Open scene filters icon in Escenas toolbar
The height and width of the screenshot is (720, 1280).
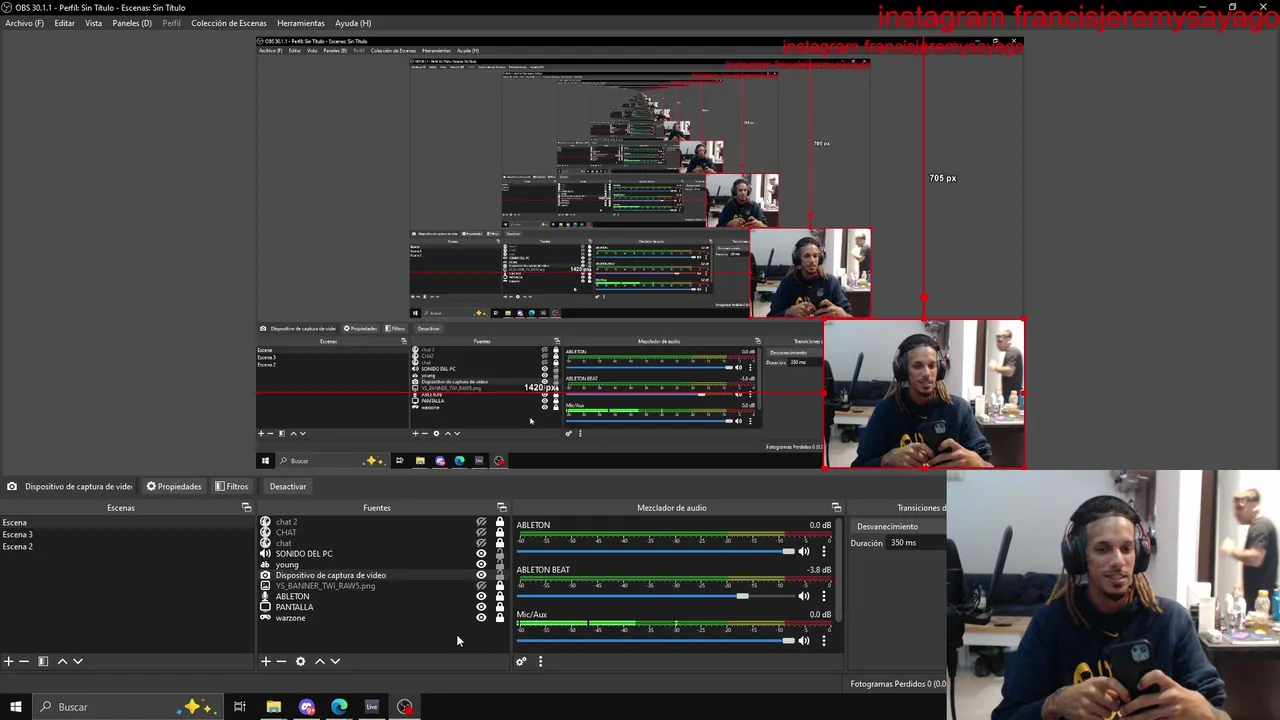coord(43,661)
